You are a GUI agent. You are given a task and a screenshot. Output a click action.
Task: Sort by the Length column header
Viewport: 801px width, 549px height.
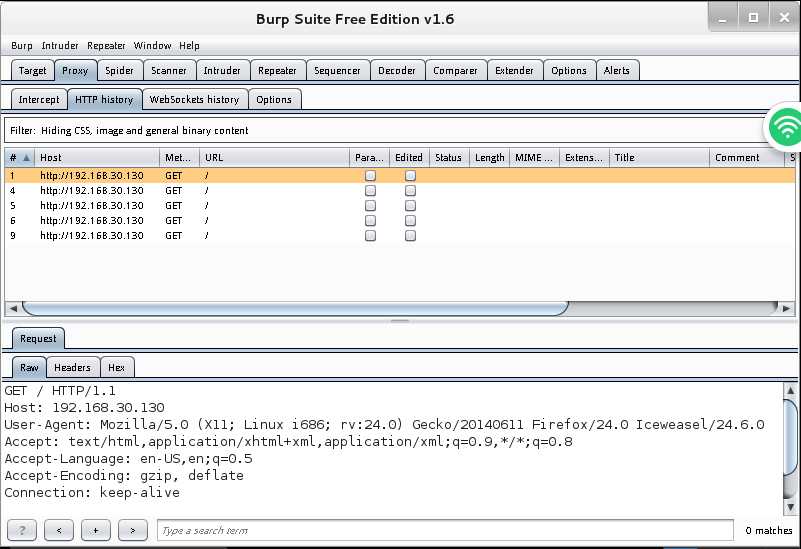coord(489,157)
